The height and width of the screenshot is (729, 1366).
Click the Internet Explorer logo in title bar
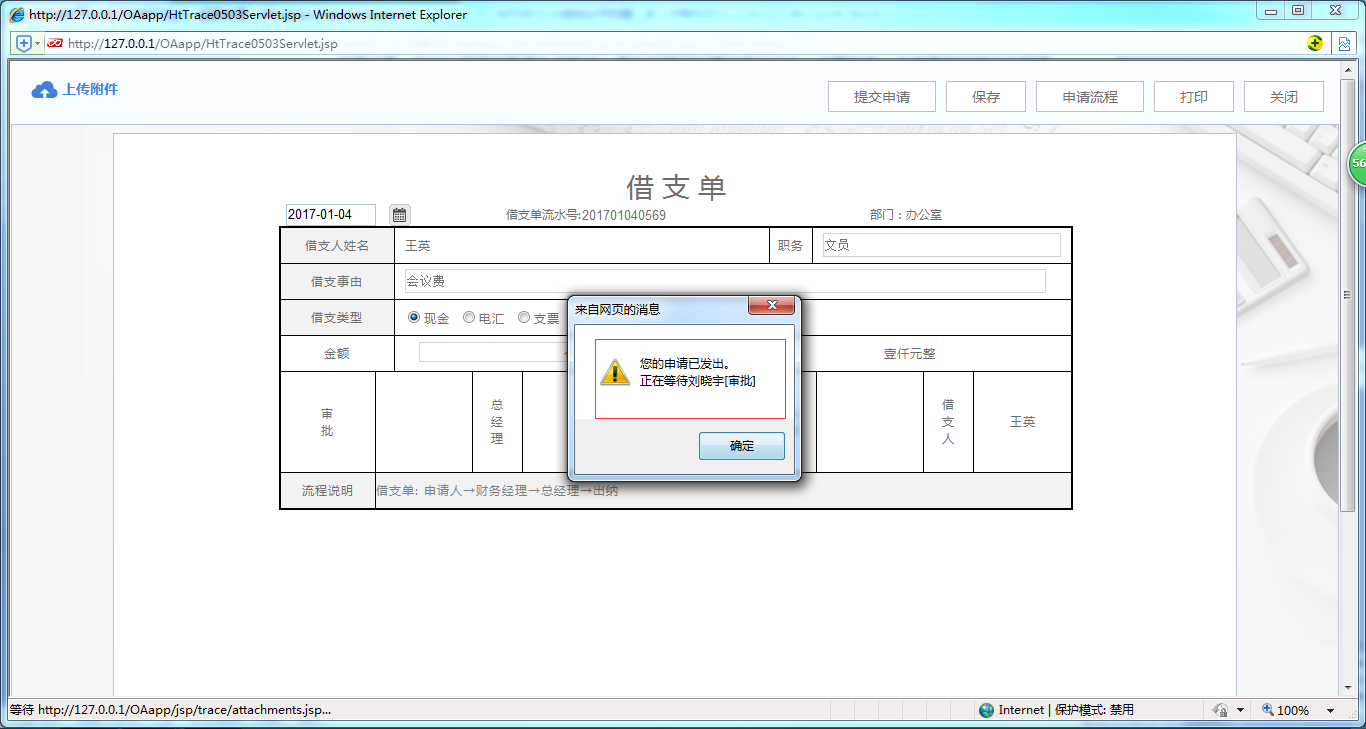[x=17, y=15]
